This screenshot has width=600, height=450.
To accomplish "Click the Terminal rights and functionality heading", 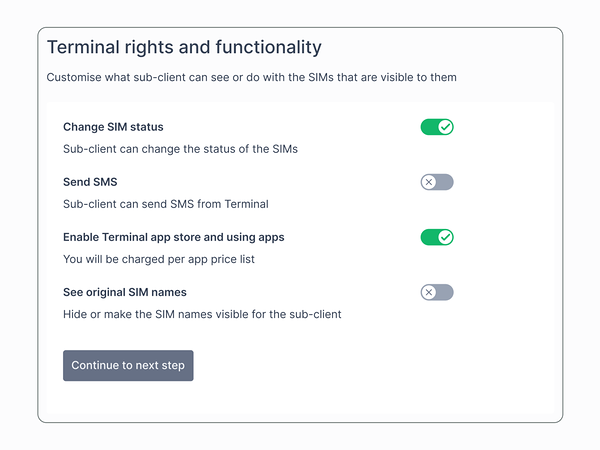I will coord(184,47).
